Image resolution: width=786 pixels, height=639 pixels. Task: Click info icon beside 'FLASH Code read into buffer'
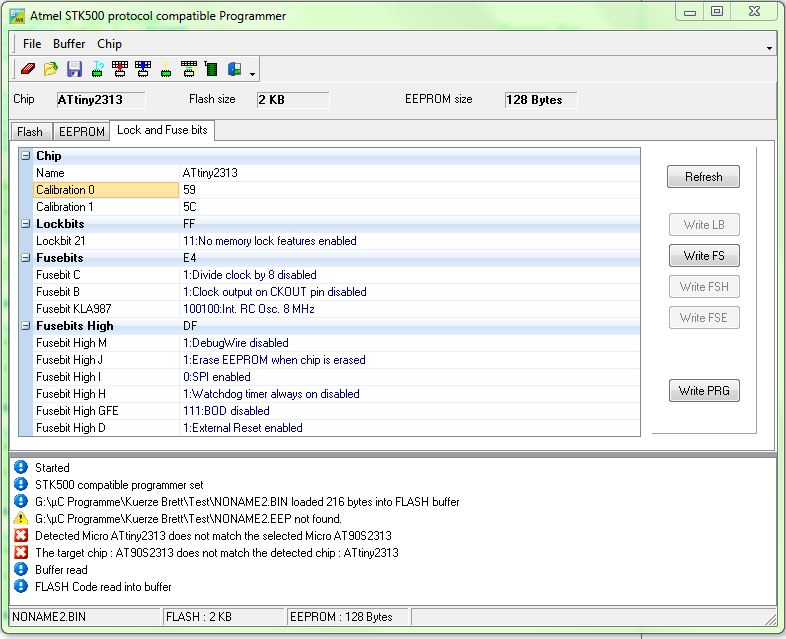(21, 586)
